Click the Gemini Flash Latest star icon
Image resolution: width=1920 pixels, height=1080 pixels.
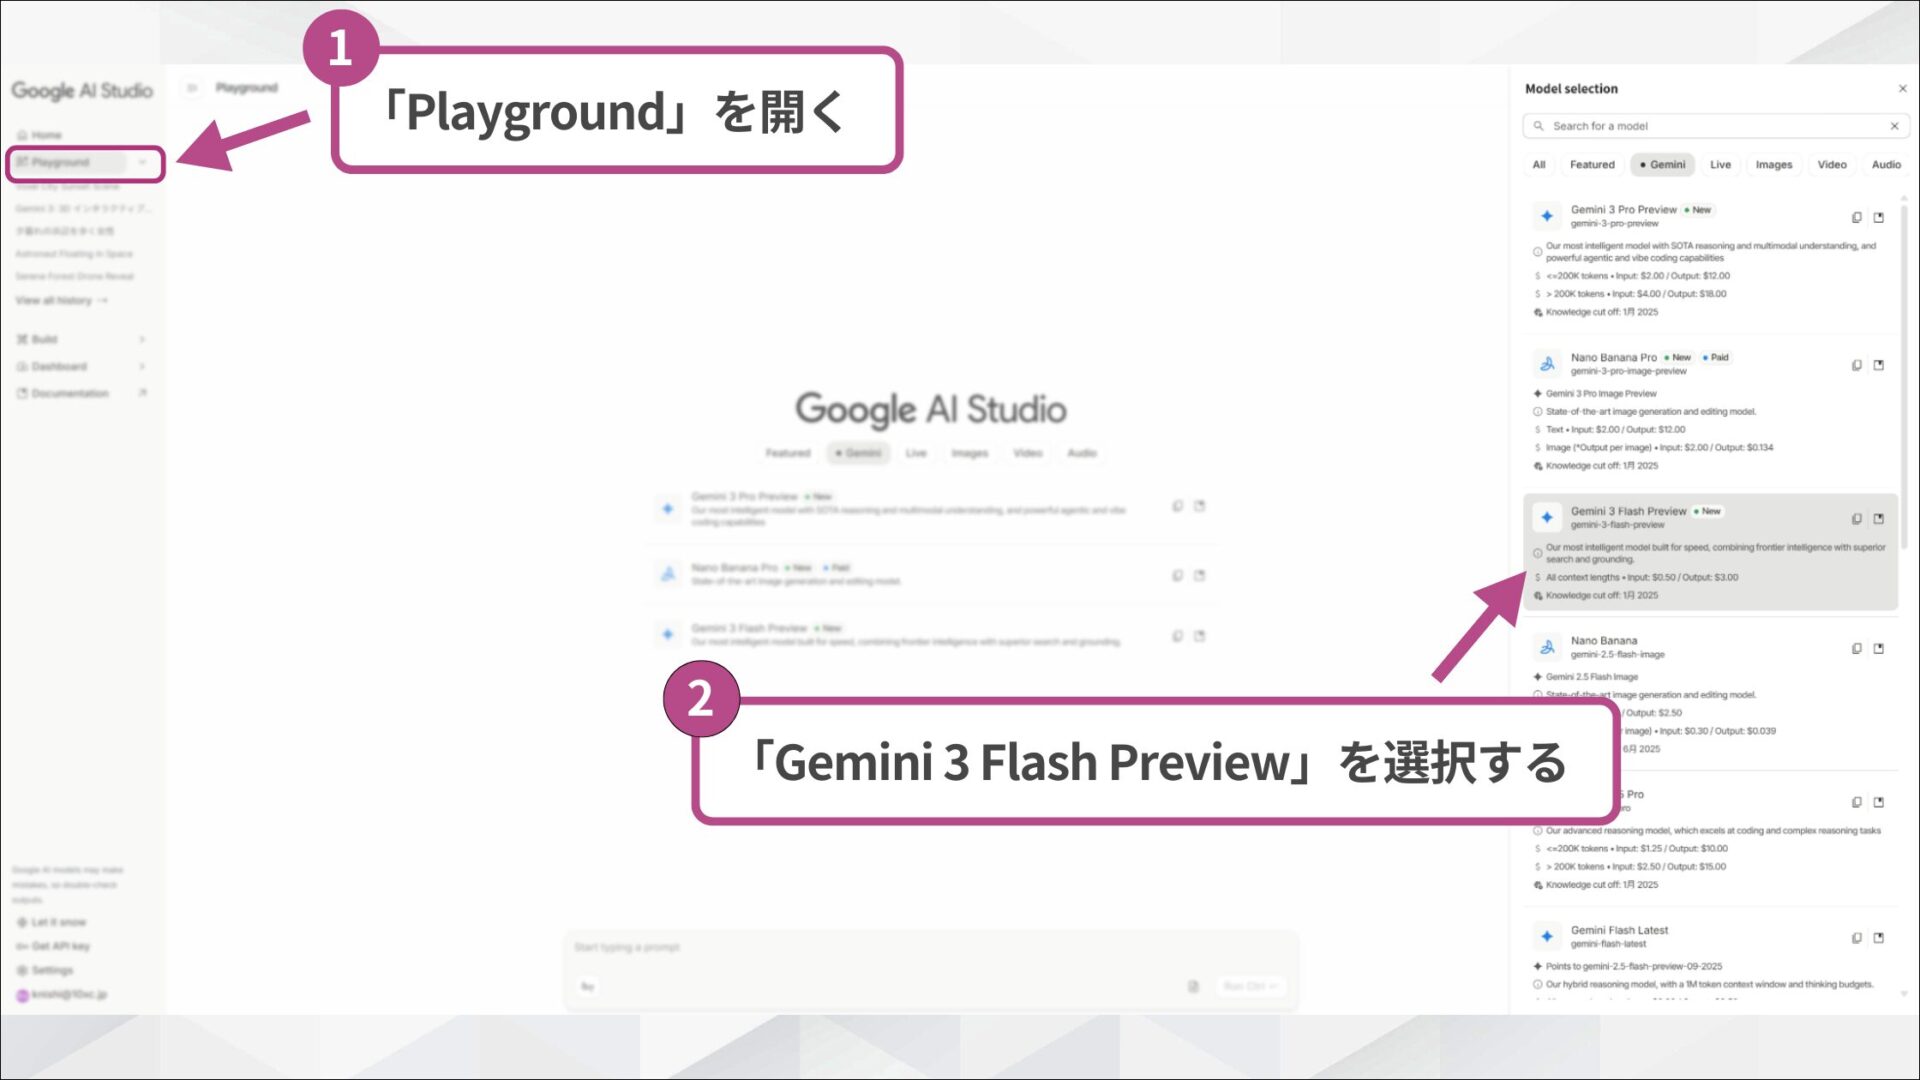pyautogui.click(x=1547, y=936)
